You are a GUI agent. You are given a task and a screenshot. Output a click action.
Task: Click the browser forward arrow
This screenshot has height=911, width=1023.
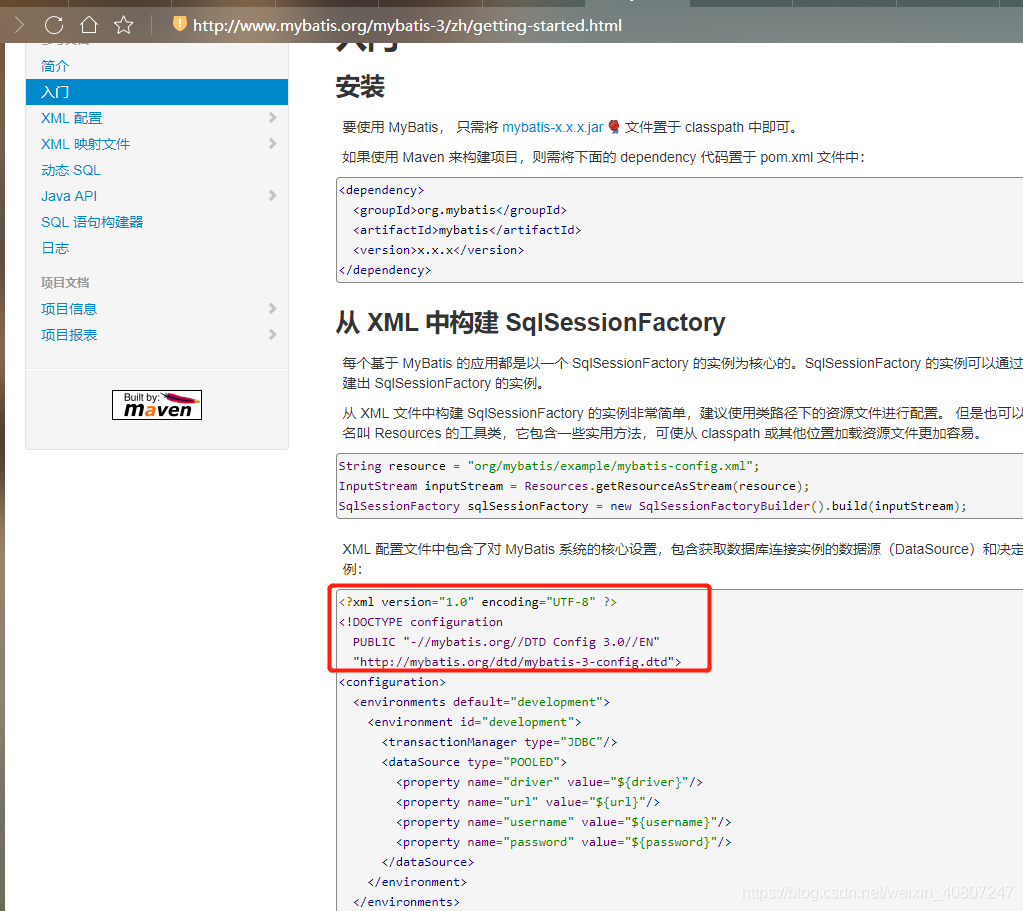pyautogui.click(x=20, y=25)
